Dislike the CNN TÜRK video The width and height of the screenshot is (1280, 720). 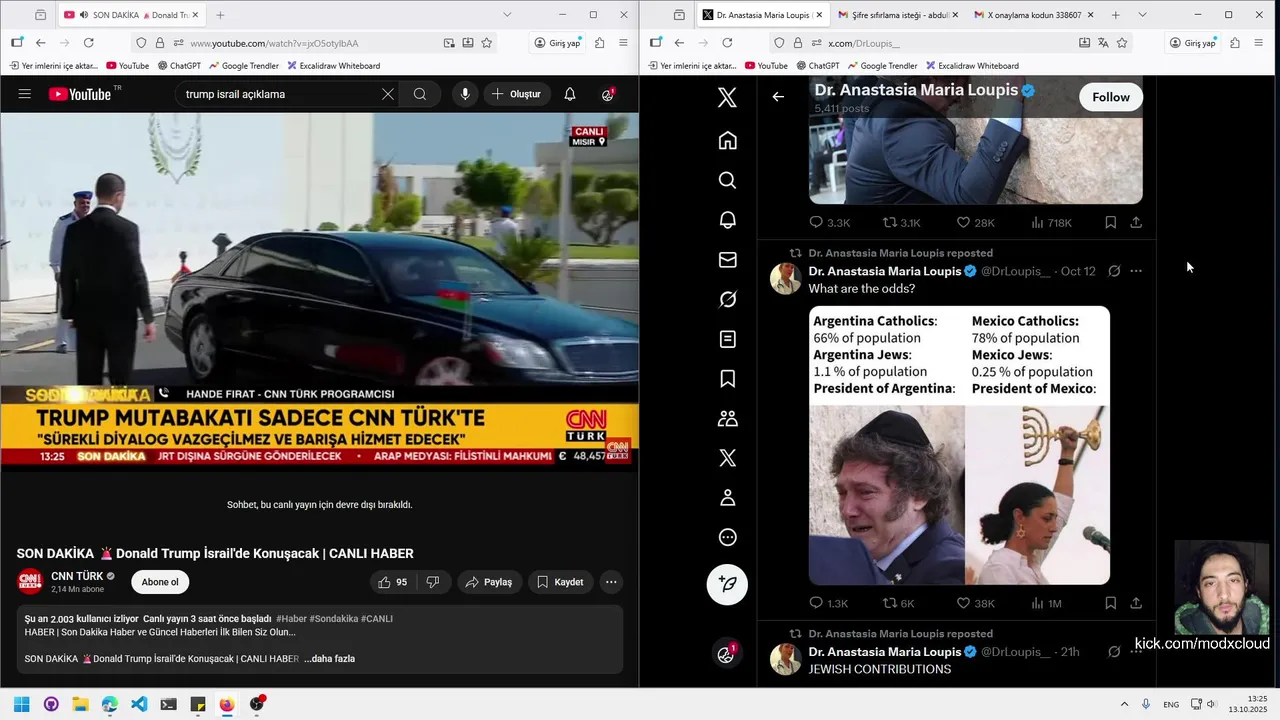pos(433,582)
